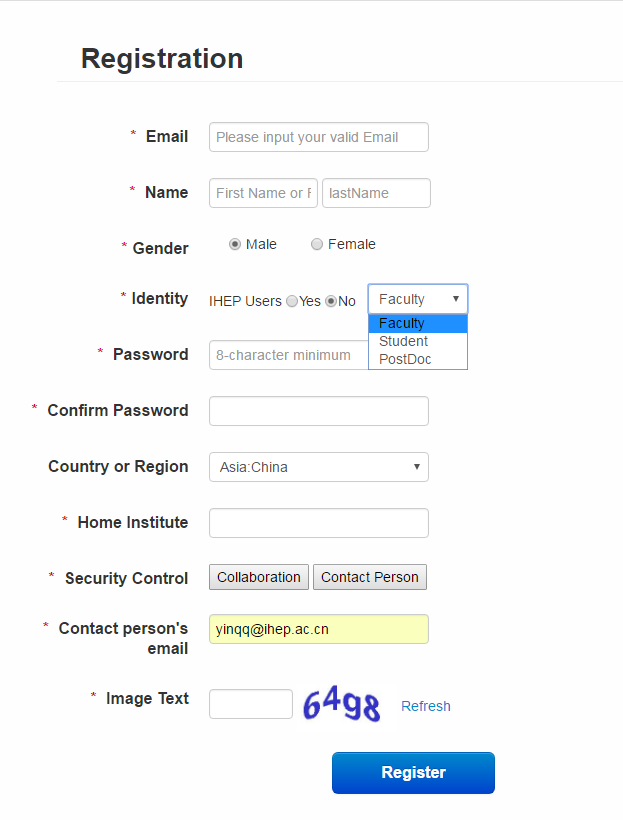Viewport: 623px width, 820px height.
Task: Click the Contact Person button
Action: point(370,577)
